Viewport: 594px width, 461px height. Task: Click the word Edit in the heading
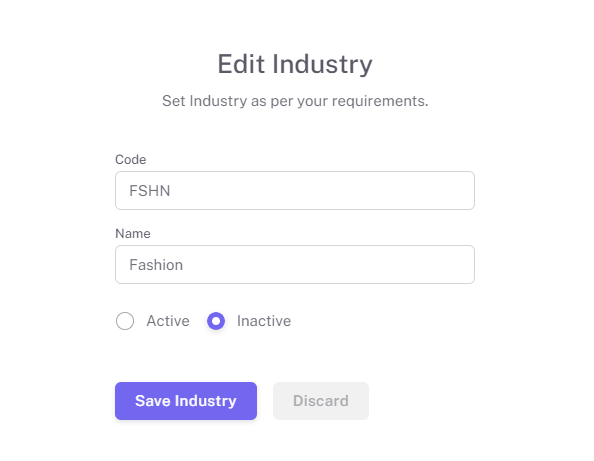pos(241,64)
